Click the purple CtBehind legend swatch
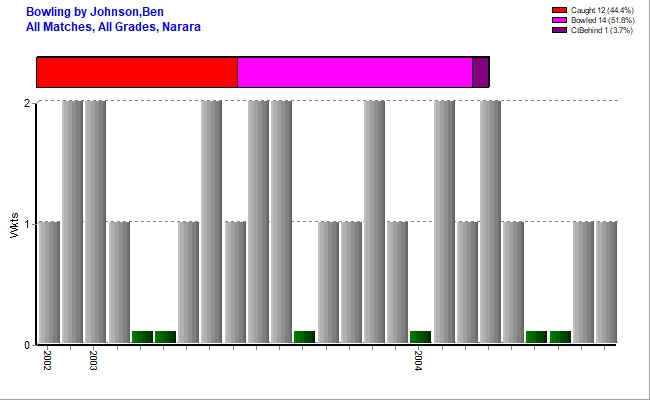This screenshot has height=400, width=650. click(559, 30)
